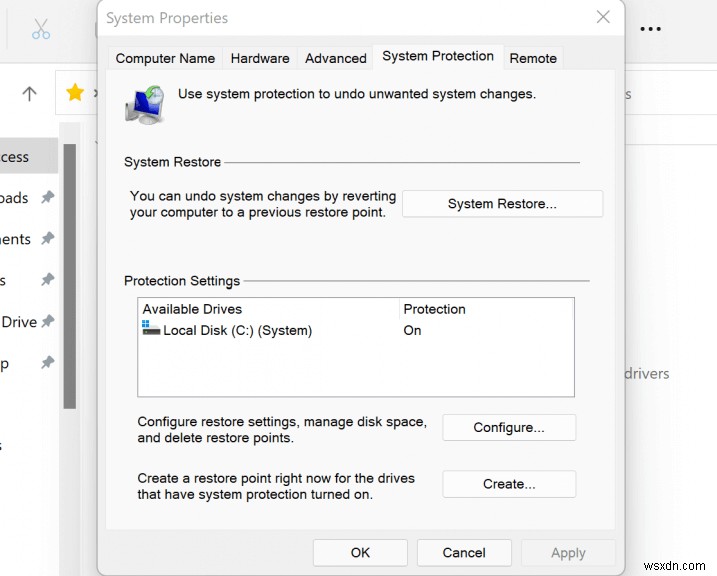
Task: Select the Advanced tab
Action: (x=336, y=59)
